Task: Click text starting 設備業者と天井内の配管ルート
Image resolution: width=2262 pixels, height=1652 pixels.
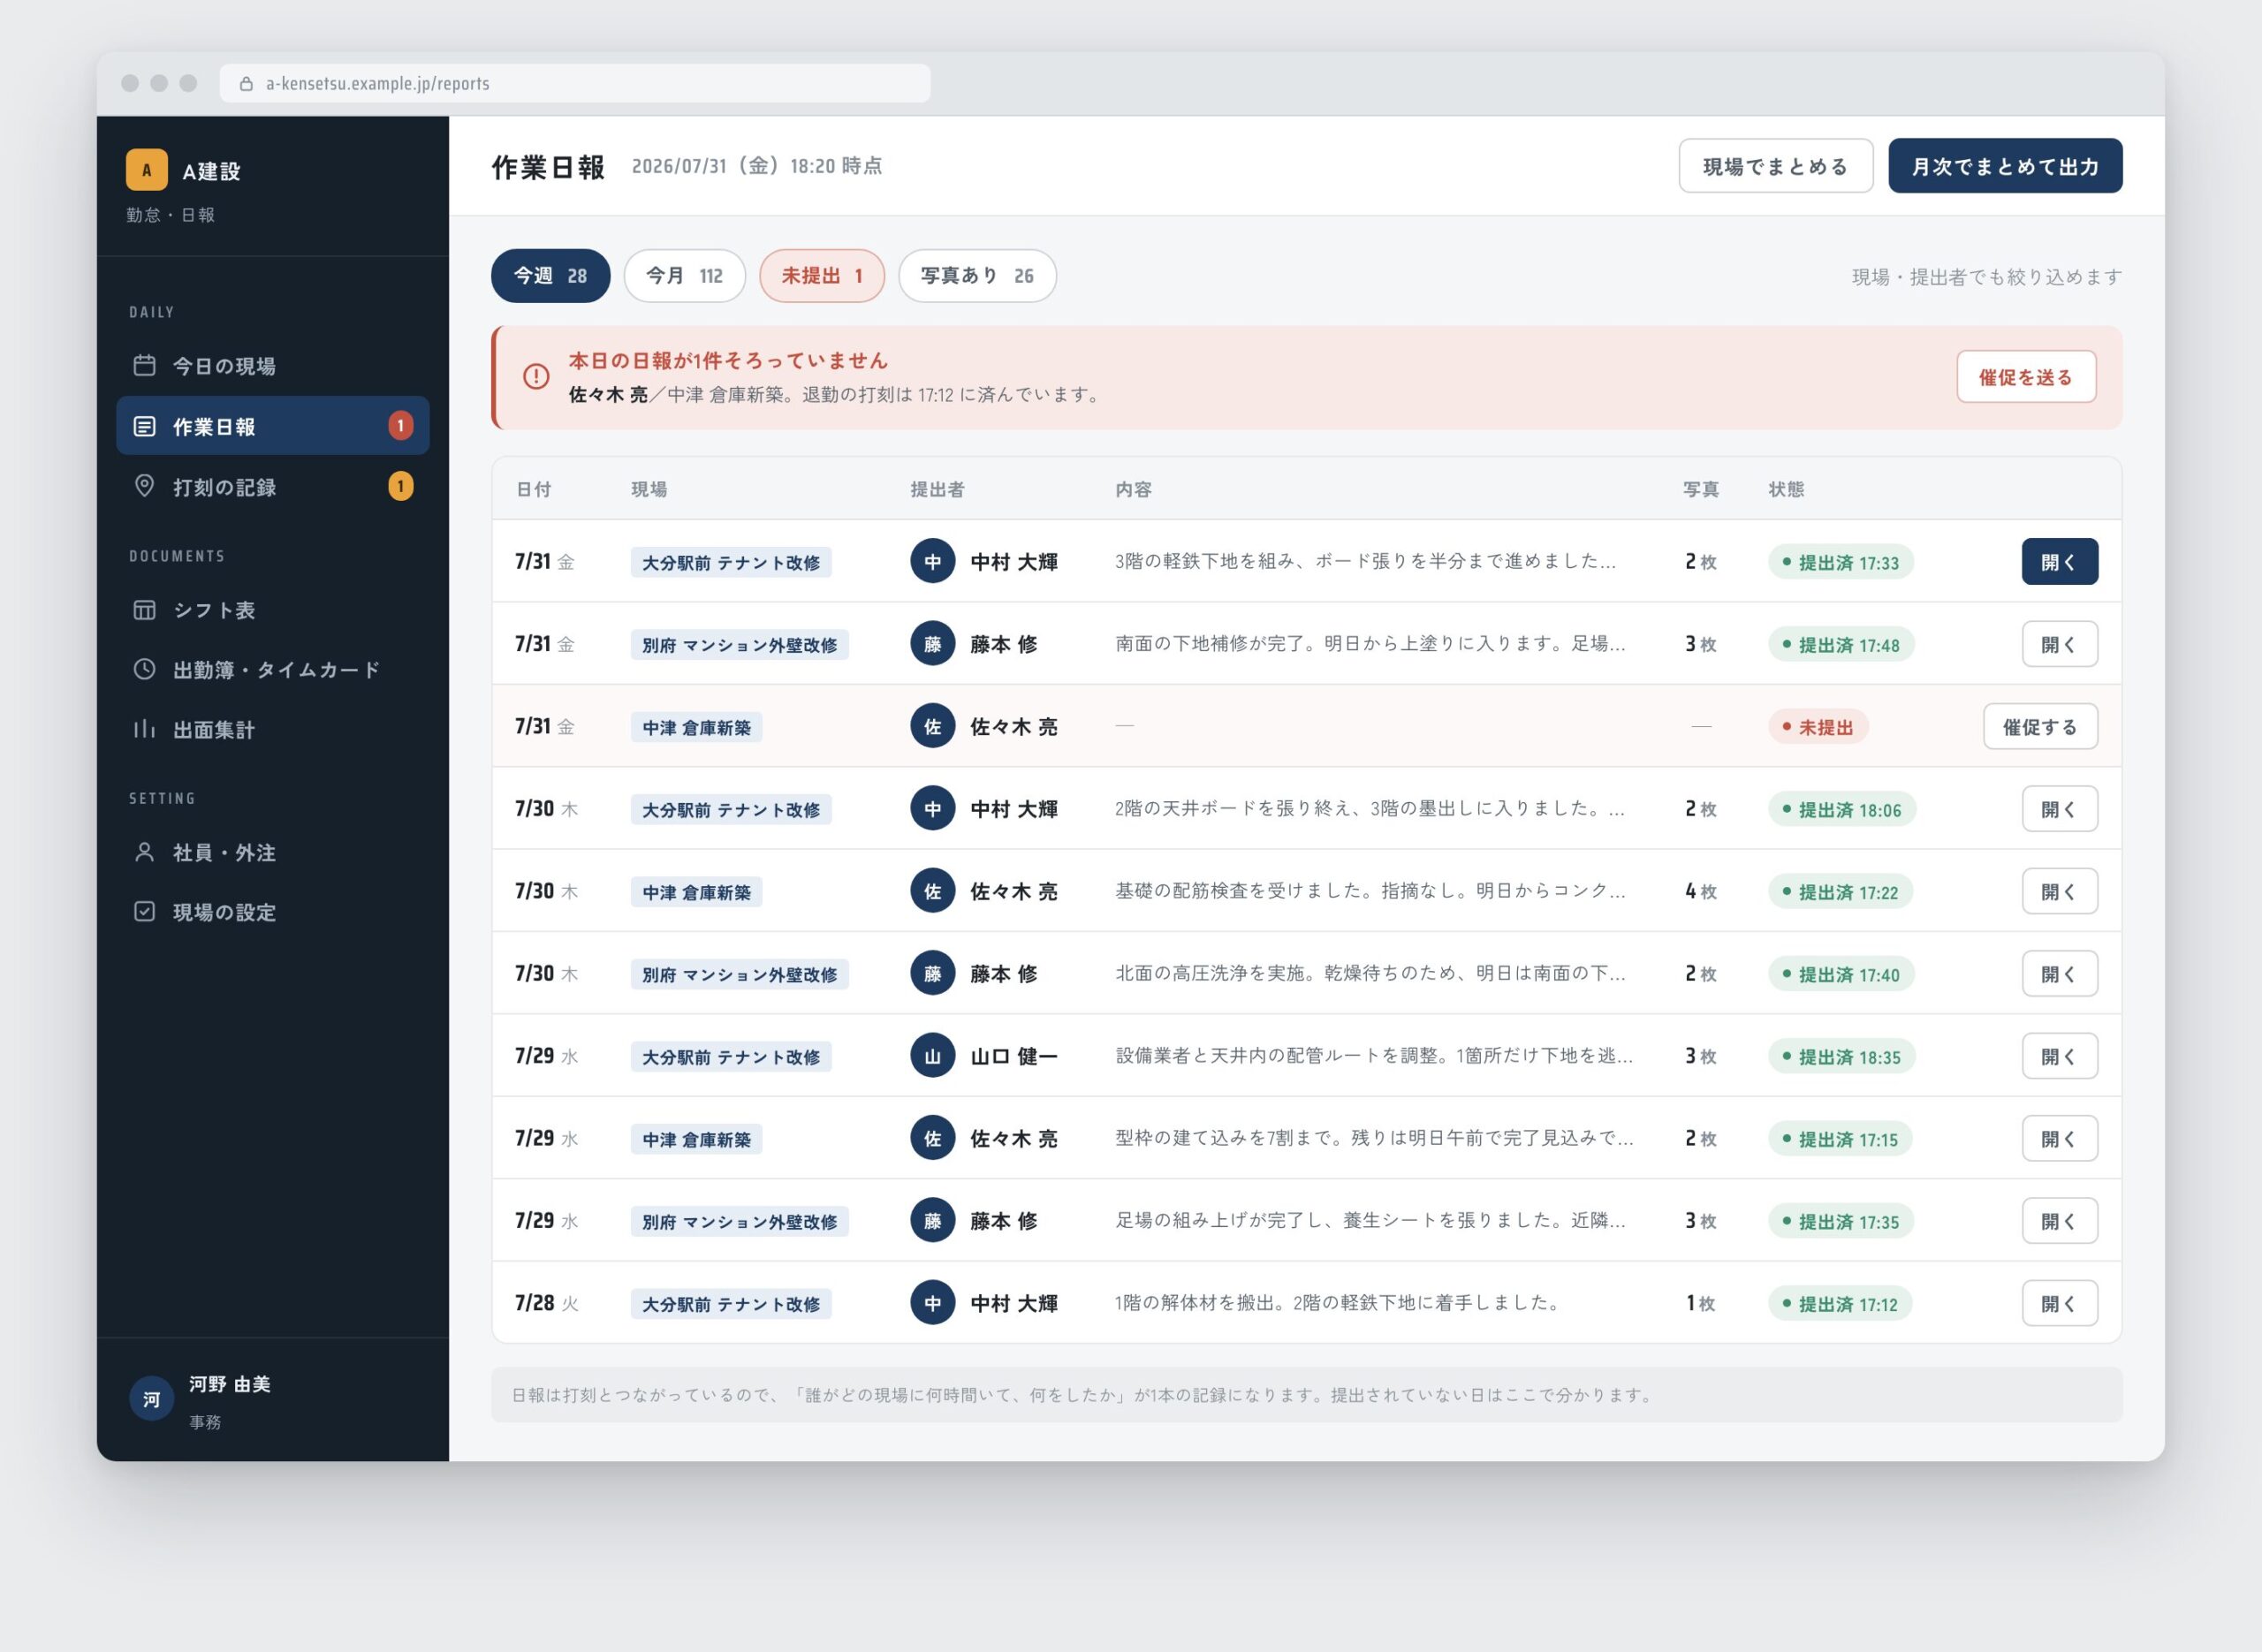Action: click(1374, 1055)
